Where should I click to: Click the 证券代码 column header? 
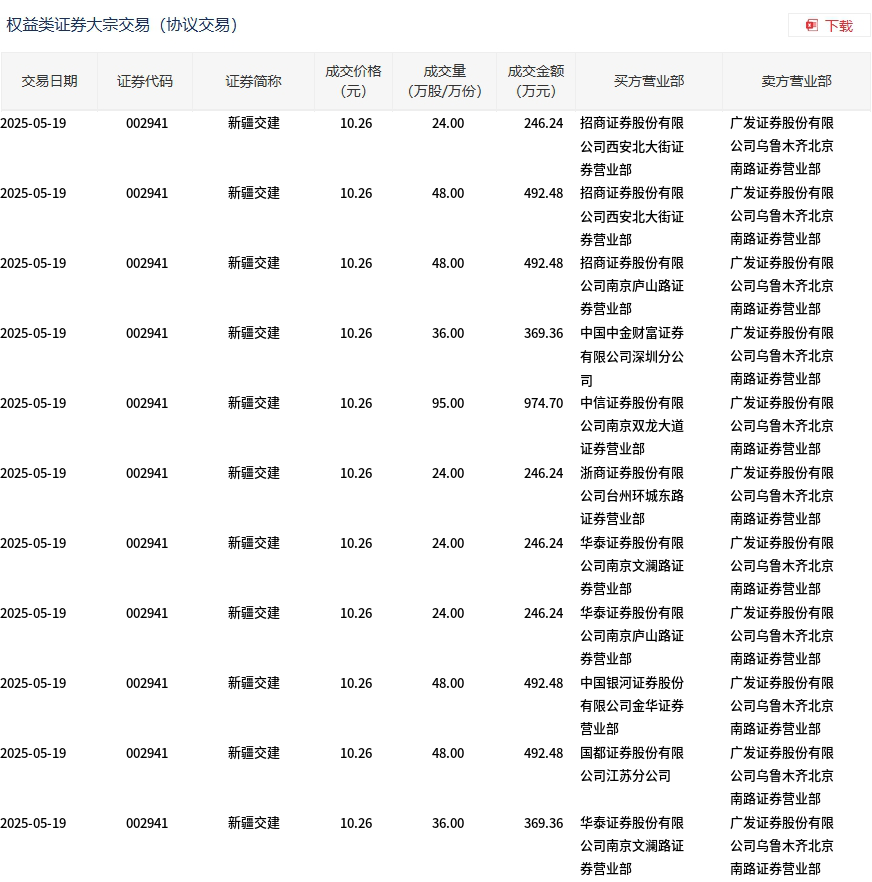pyautogui.click(x=145, y=81)
